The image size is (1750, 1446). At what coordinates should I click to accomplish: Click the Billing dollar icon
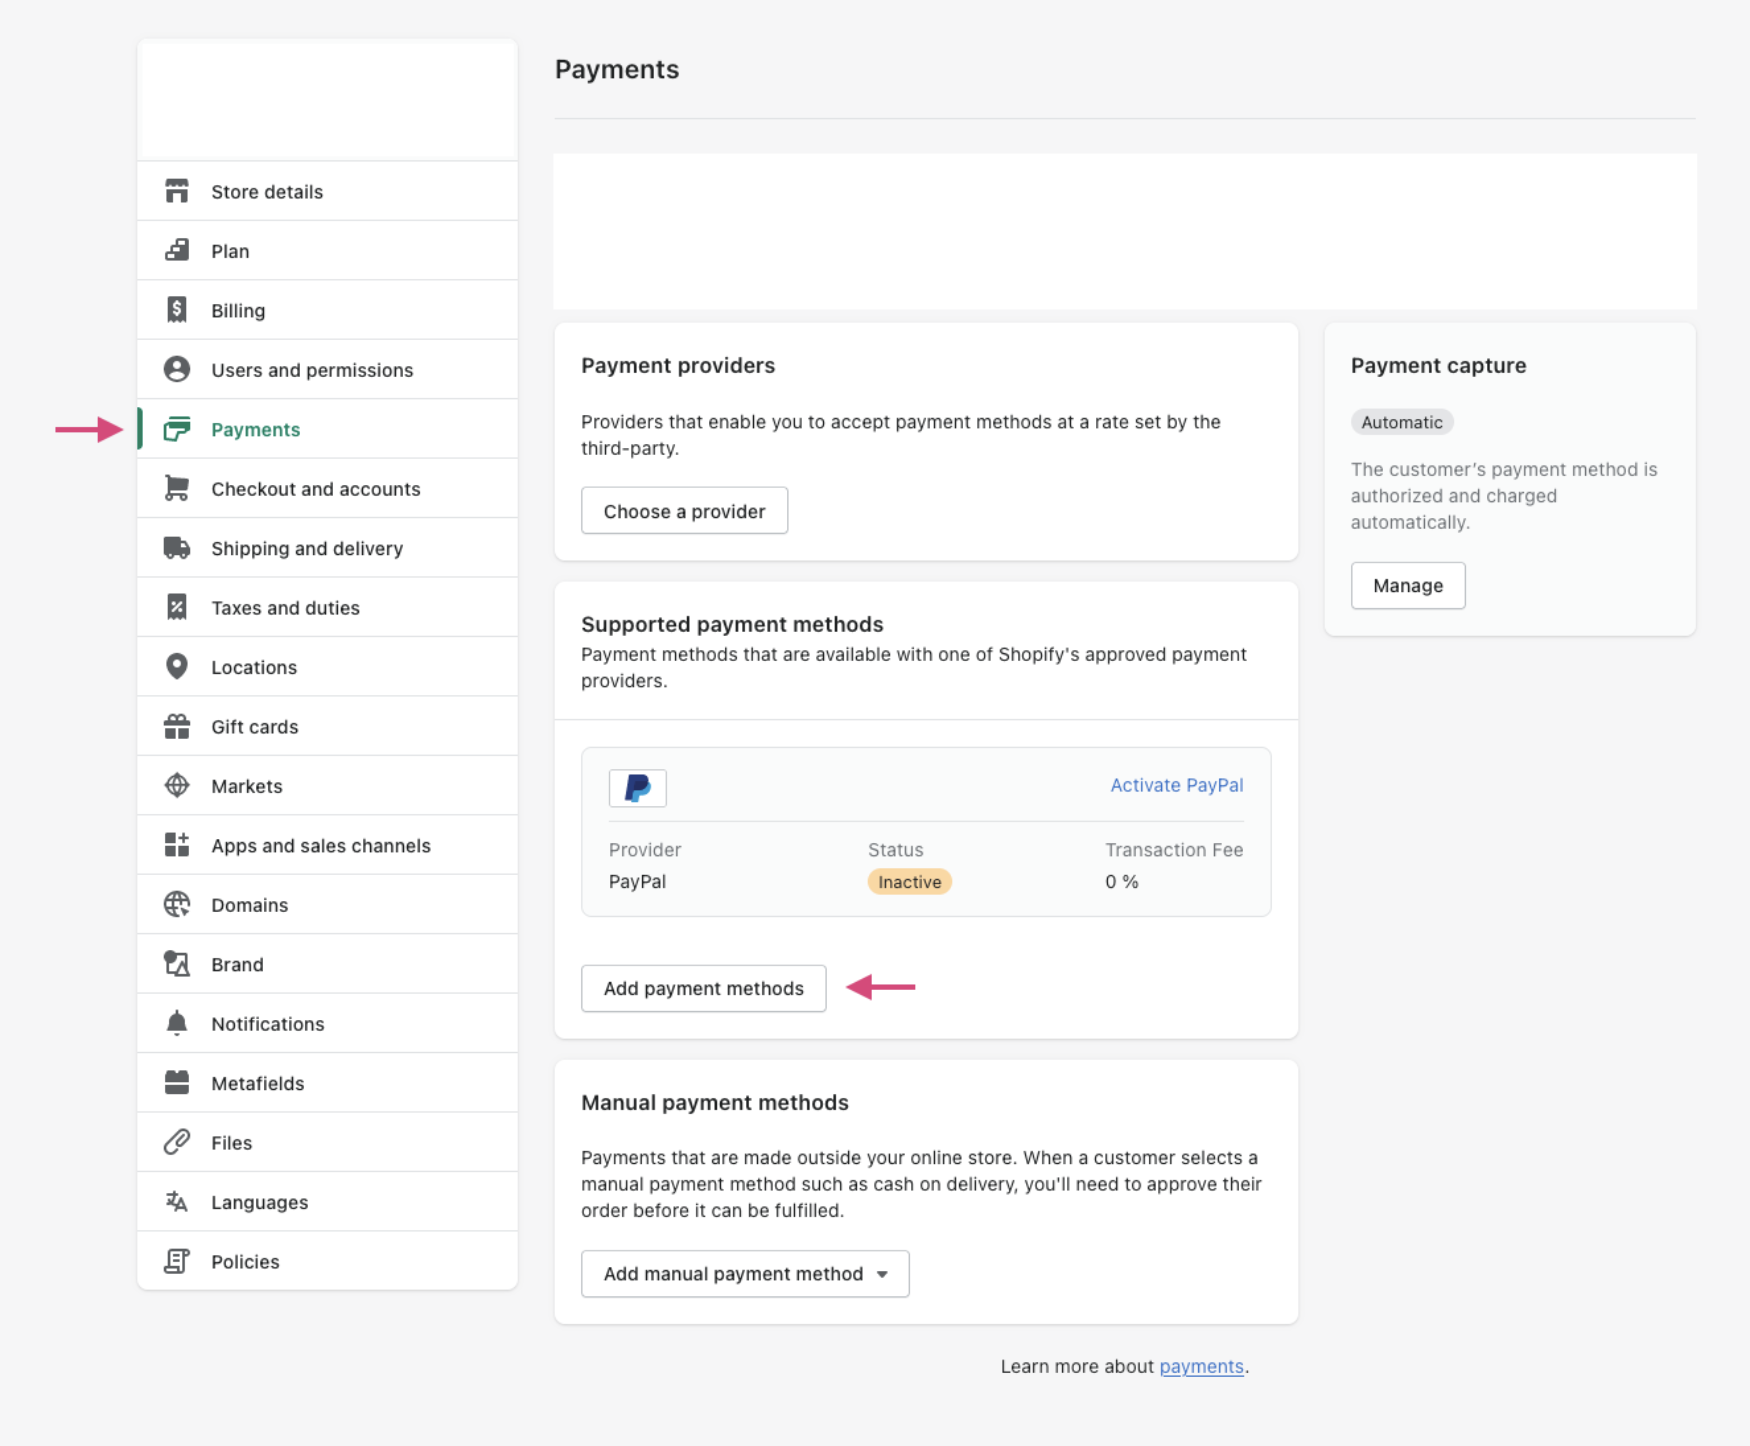(x=177, y=310)
